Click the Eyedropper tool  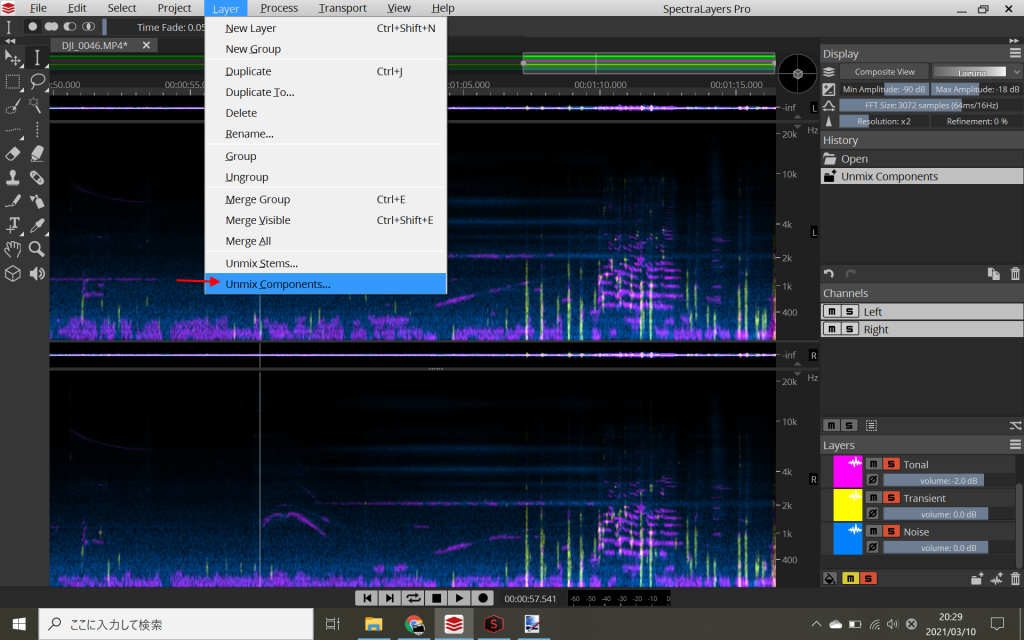[x=37, y=225]
